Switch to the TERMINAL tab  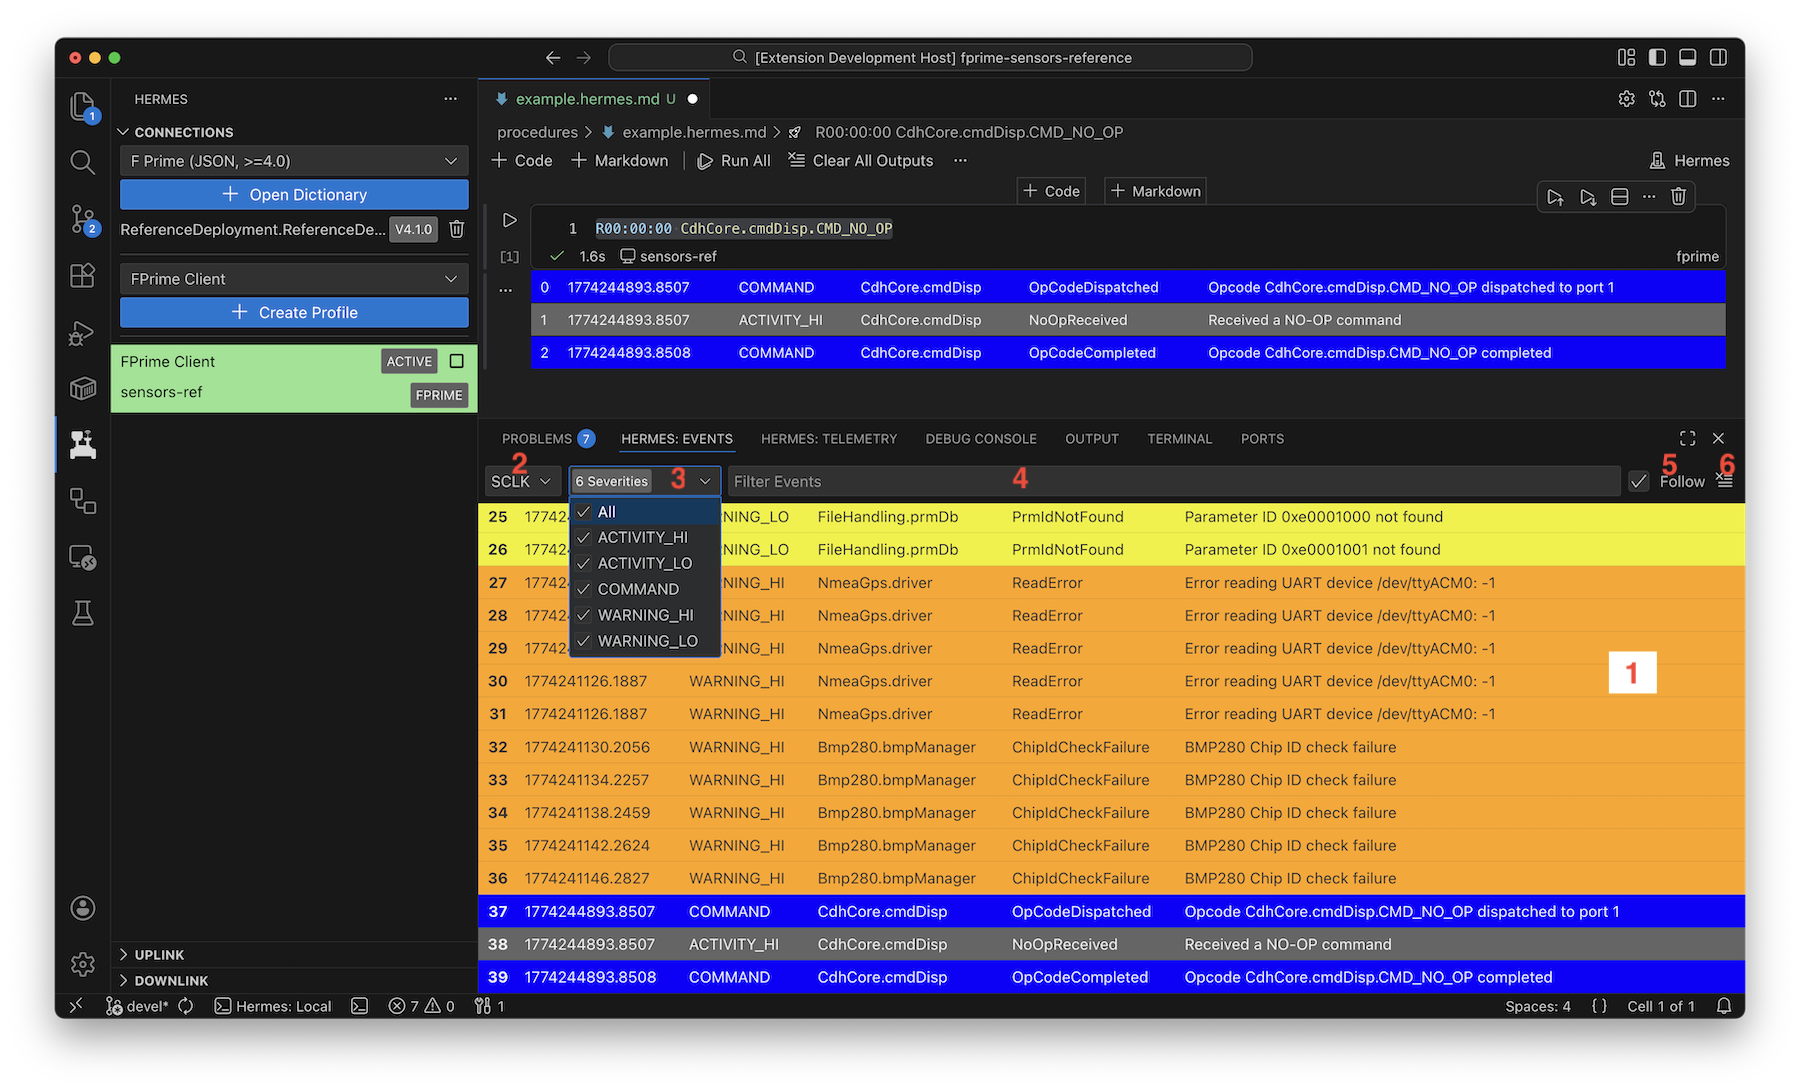1179,439
